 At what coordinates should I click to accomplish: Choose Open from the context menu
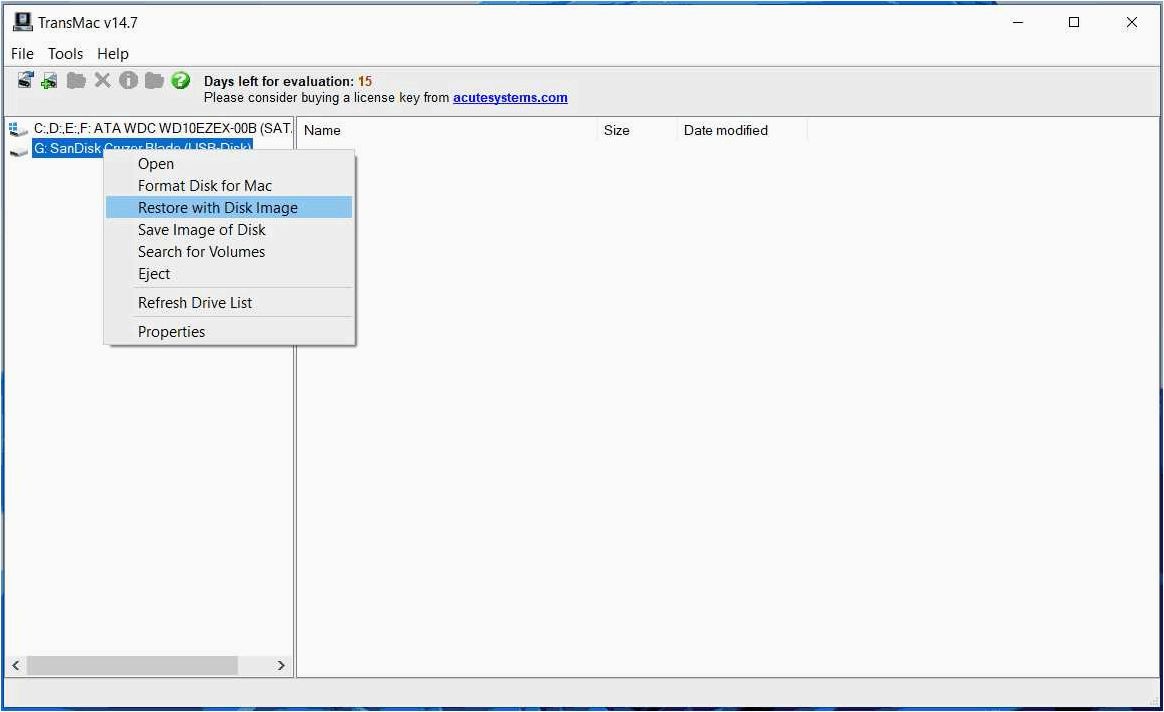click(x=229, y=164)
